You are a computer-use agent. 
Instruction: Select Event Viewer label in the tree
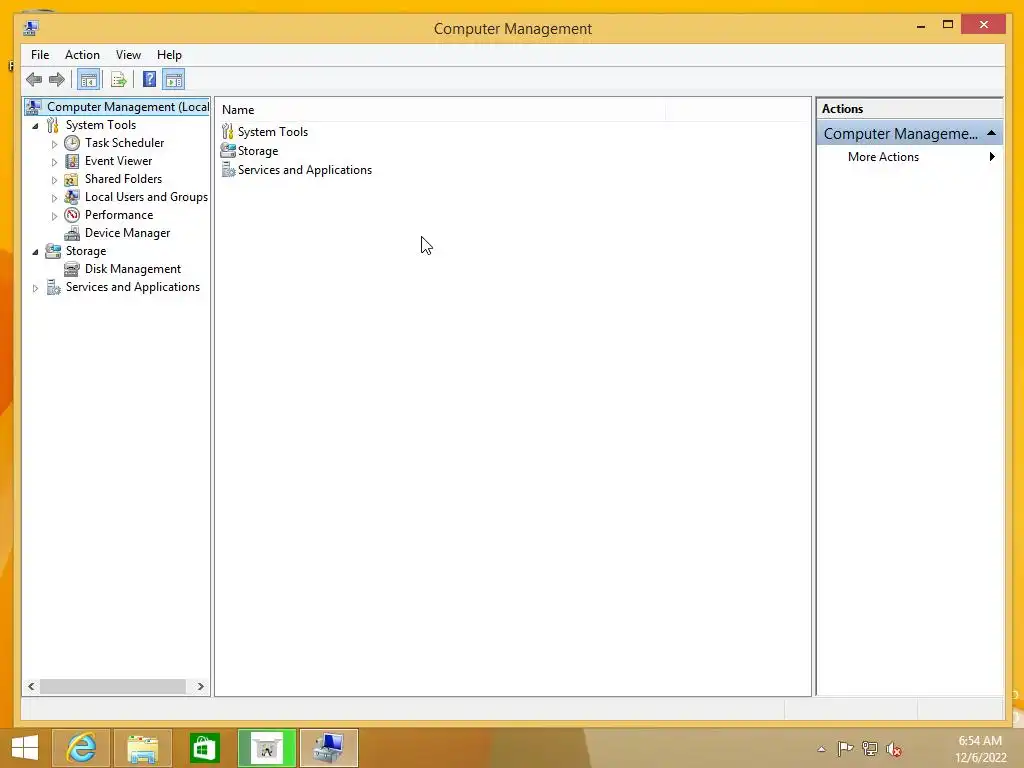[118, 161]
